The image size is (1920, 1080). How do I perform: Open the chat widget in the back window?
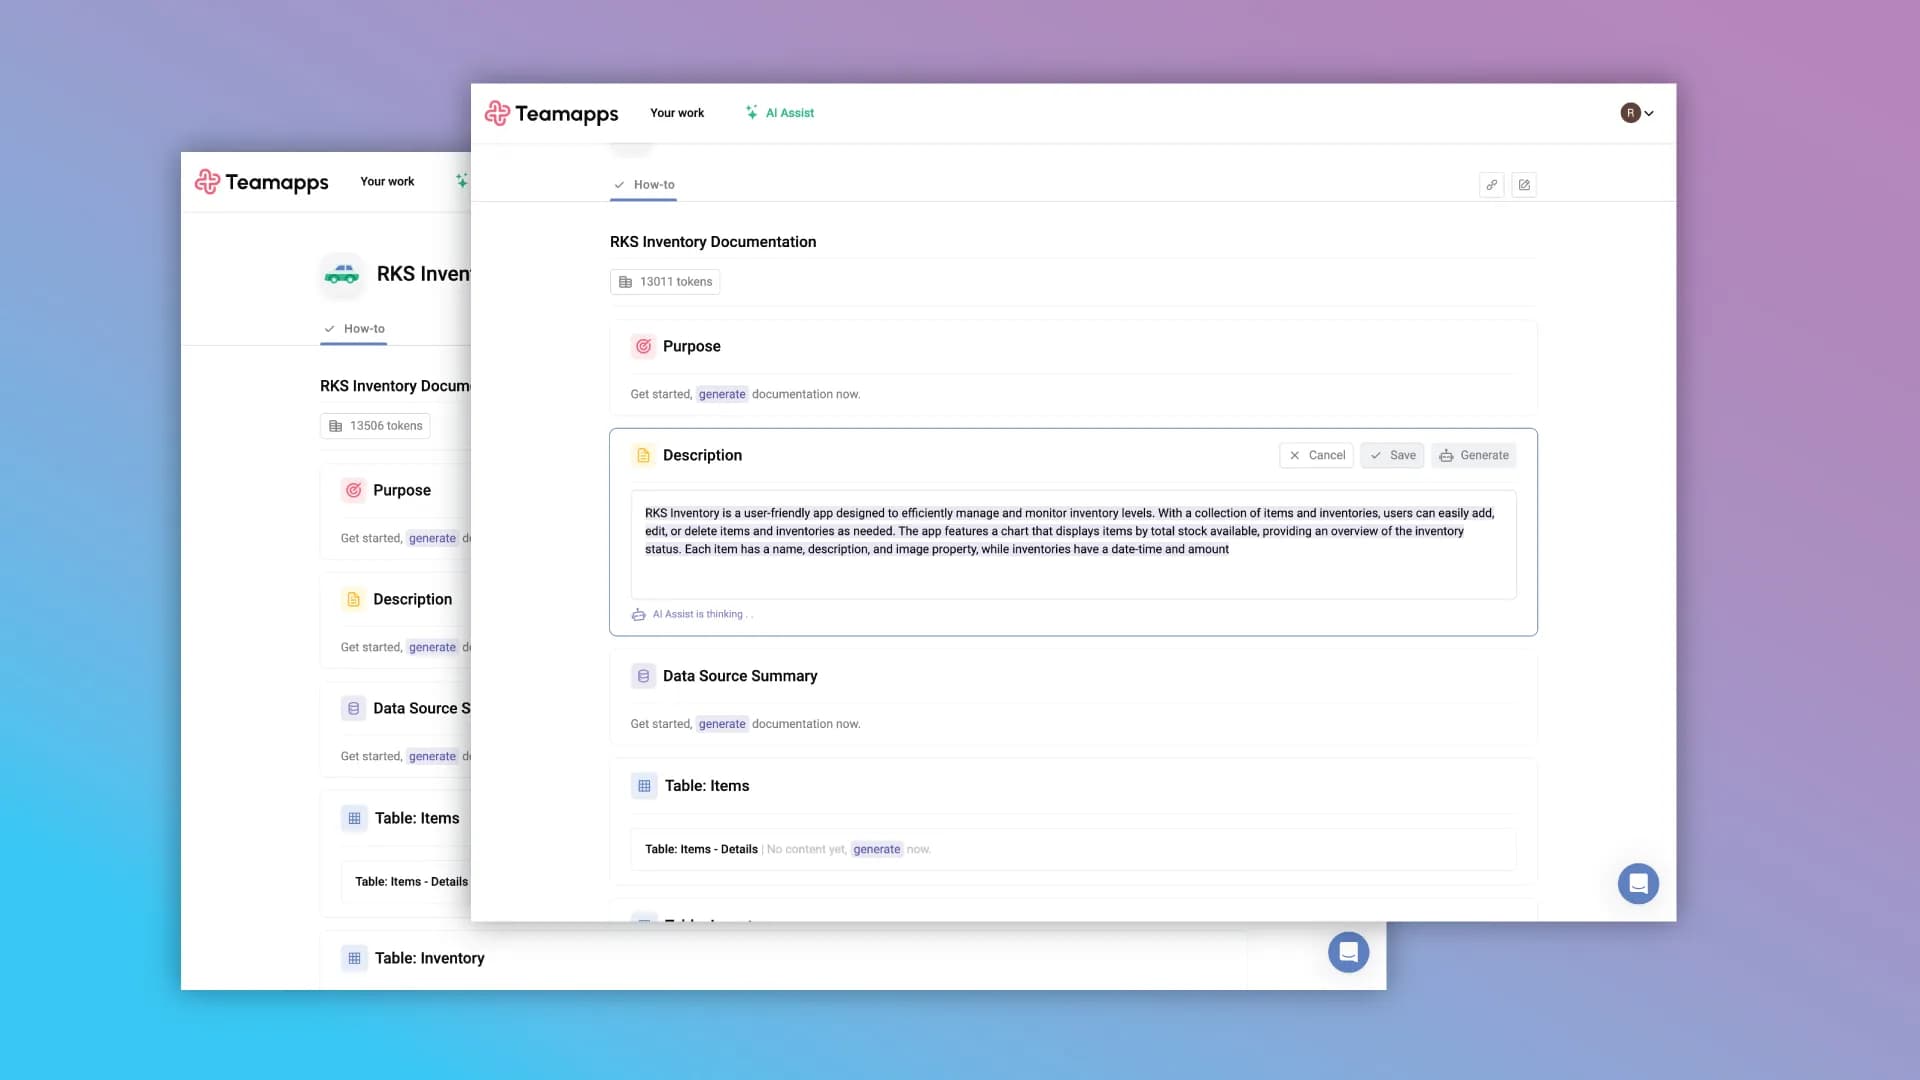[1348, 952]
